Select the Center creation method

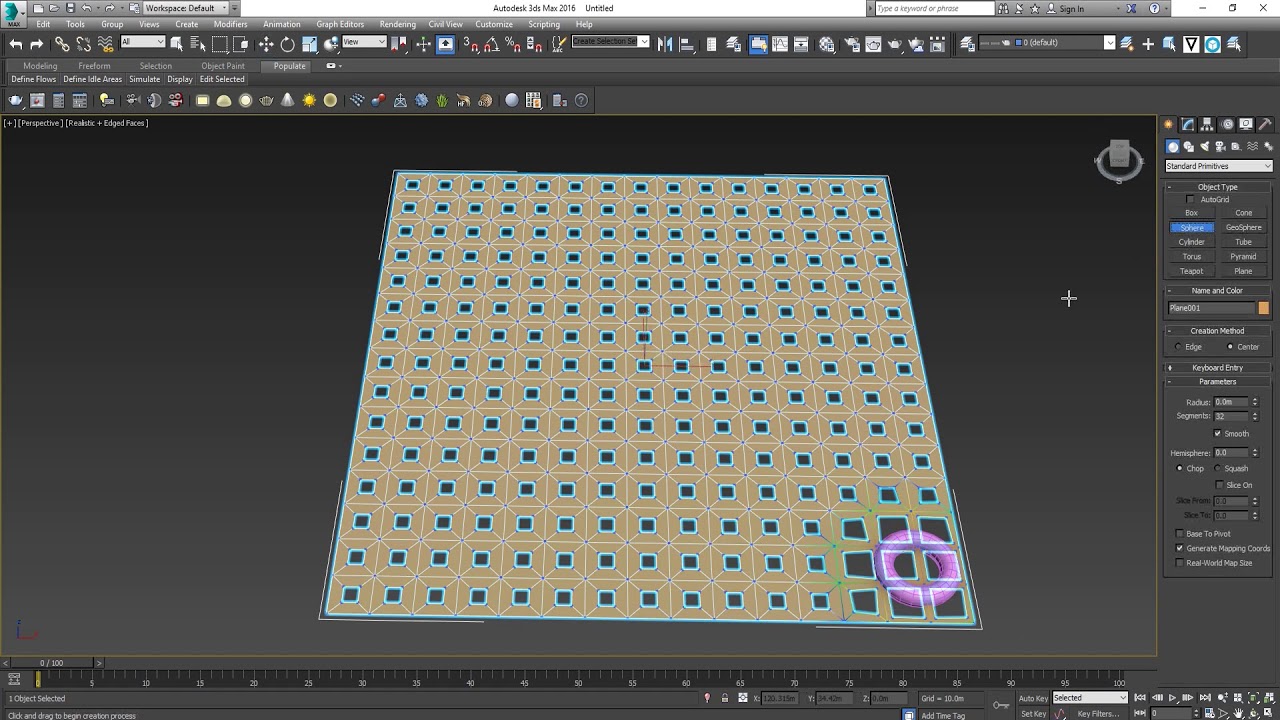[1230, 347]
